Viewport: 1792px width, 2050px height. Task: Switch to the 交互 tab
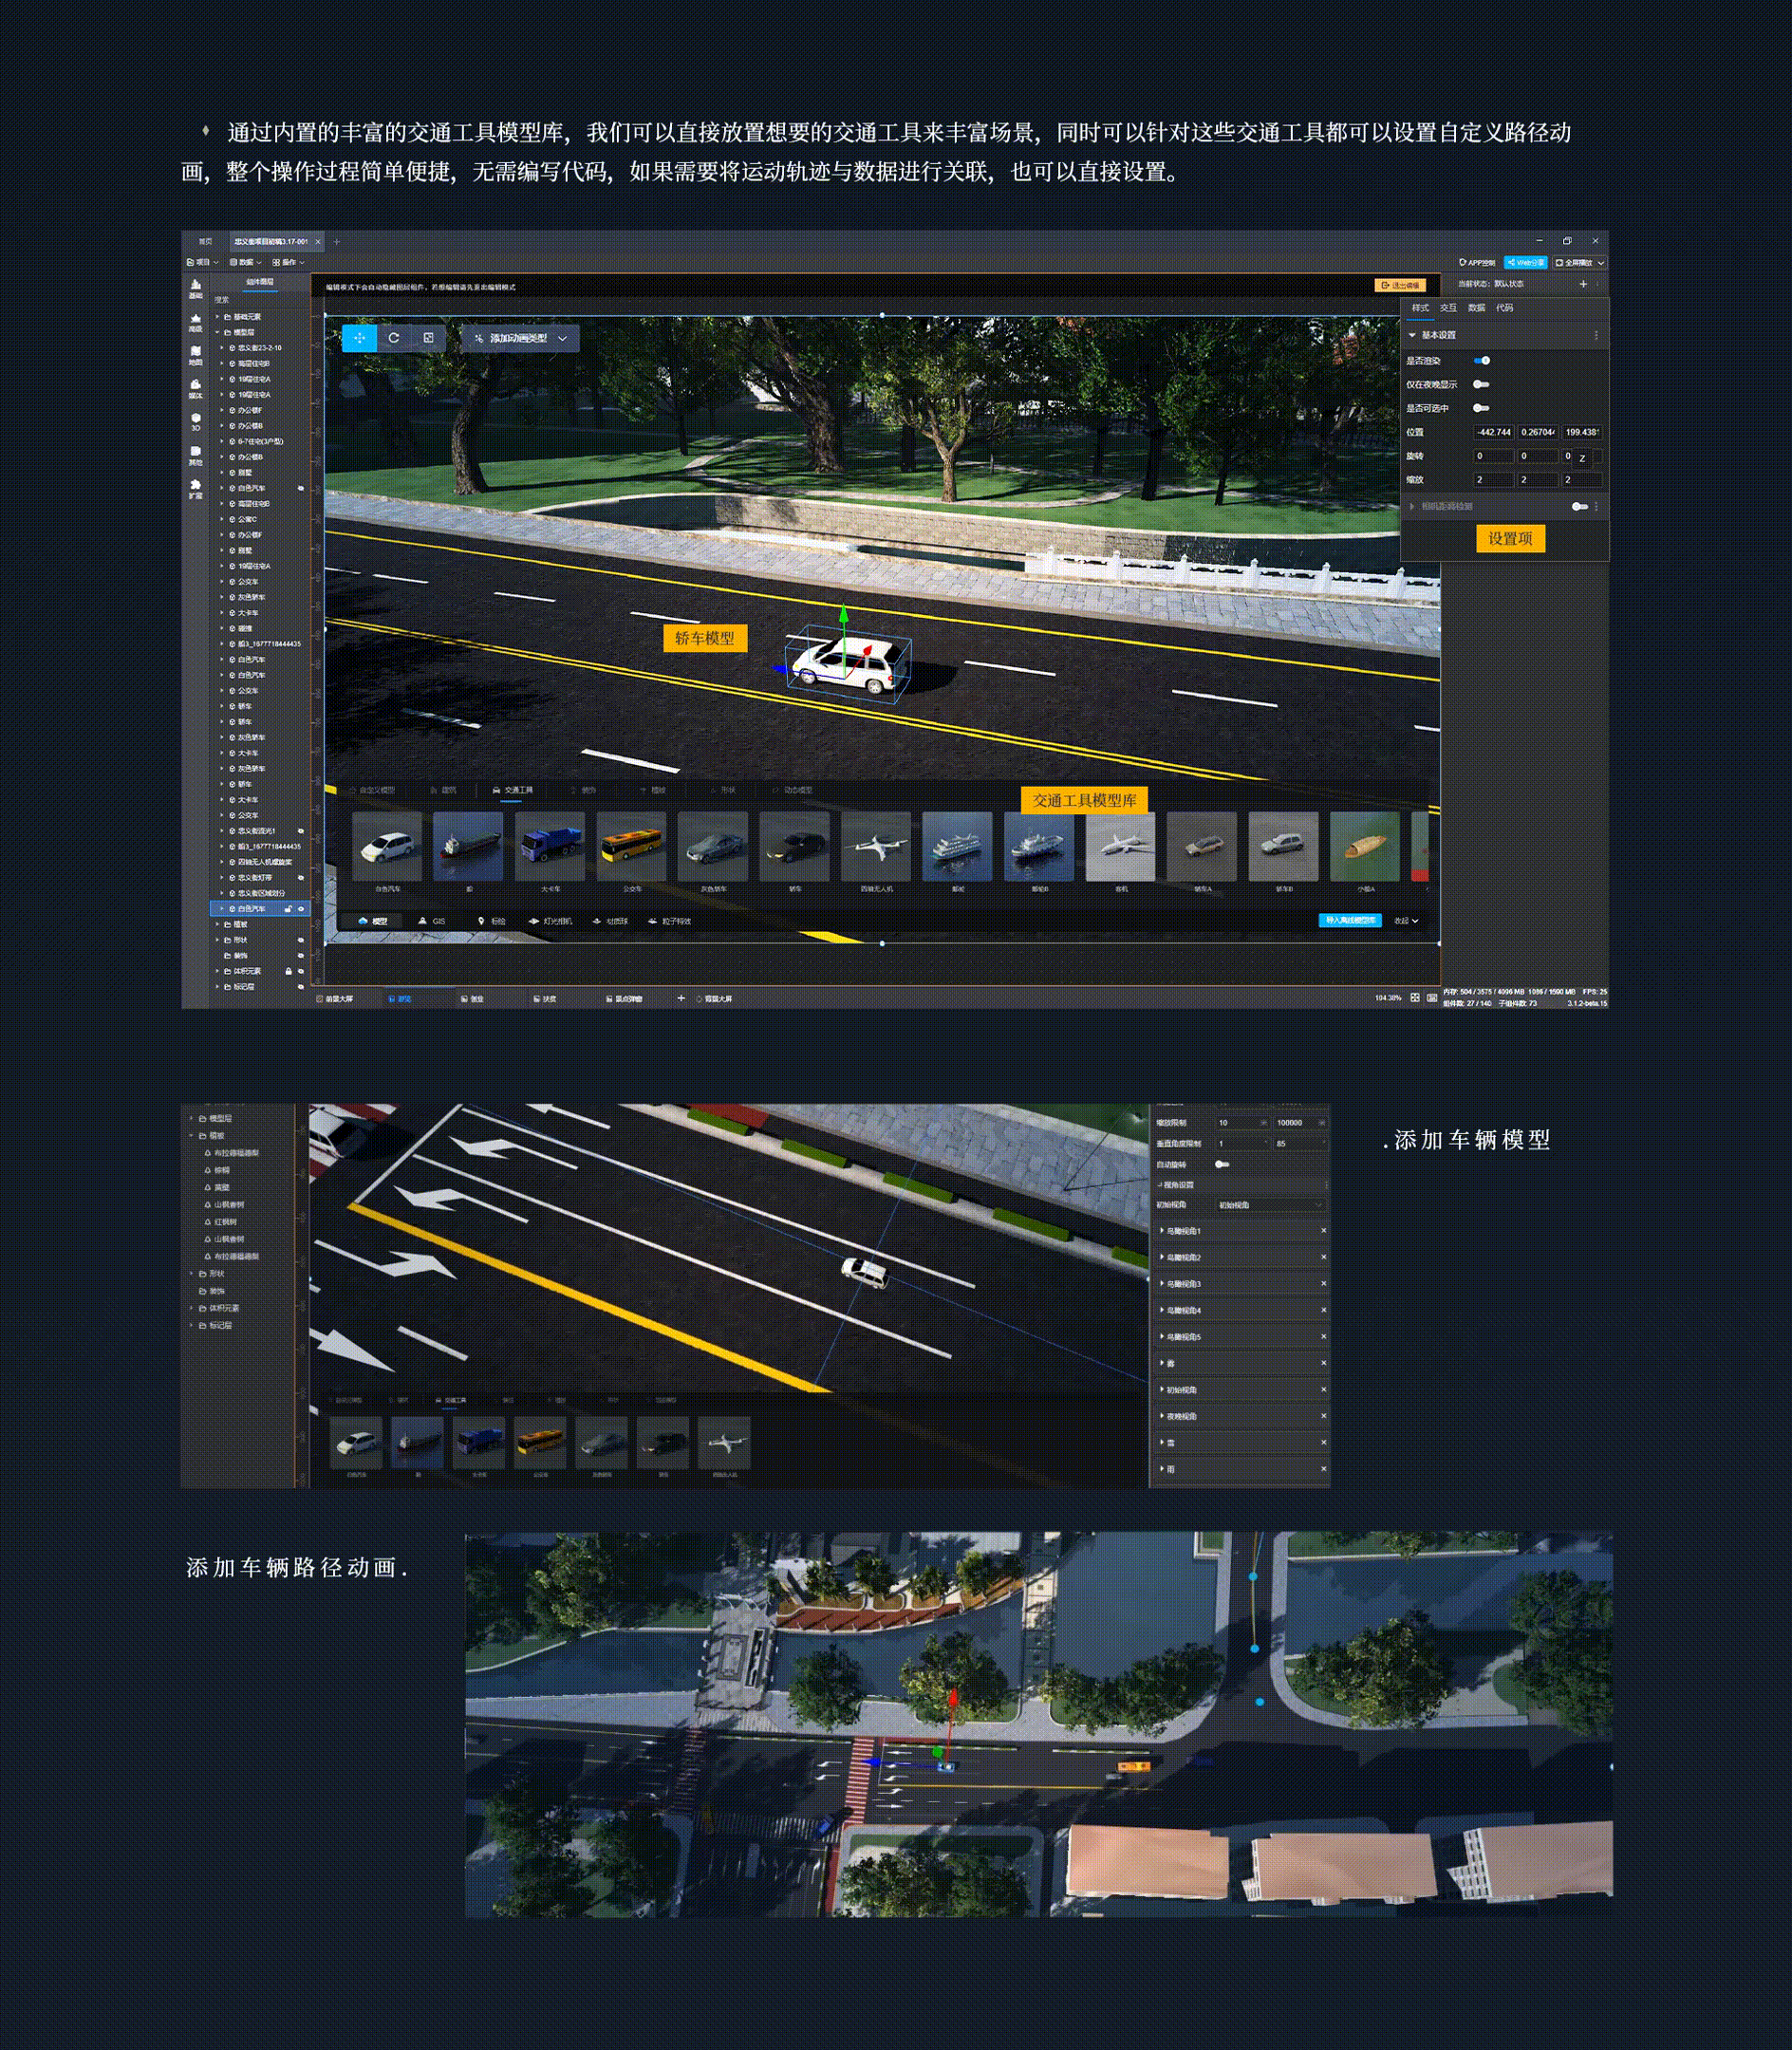pos(1448,308)
